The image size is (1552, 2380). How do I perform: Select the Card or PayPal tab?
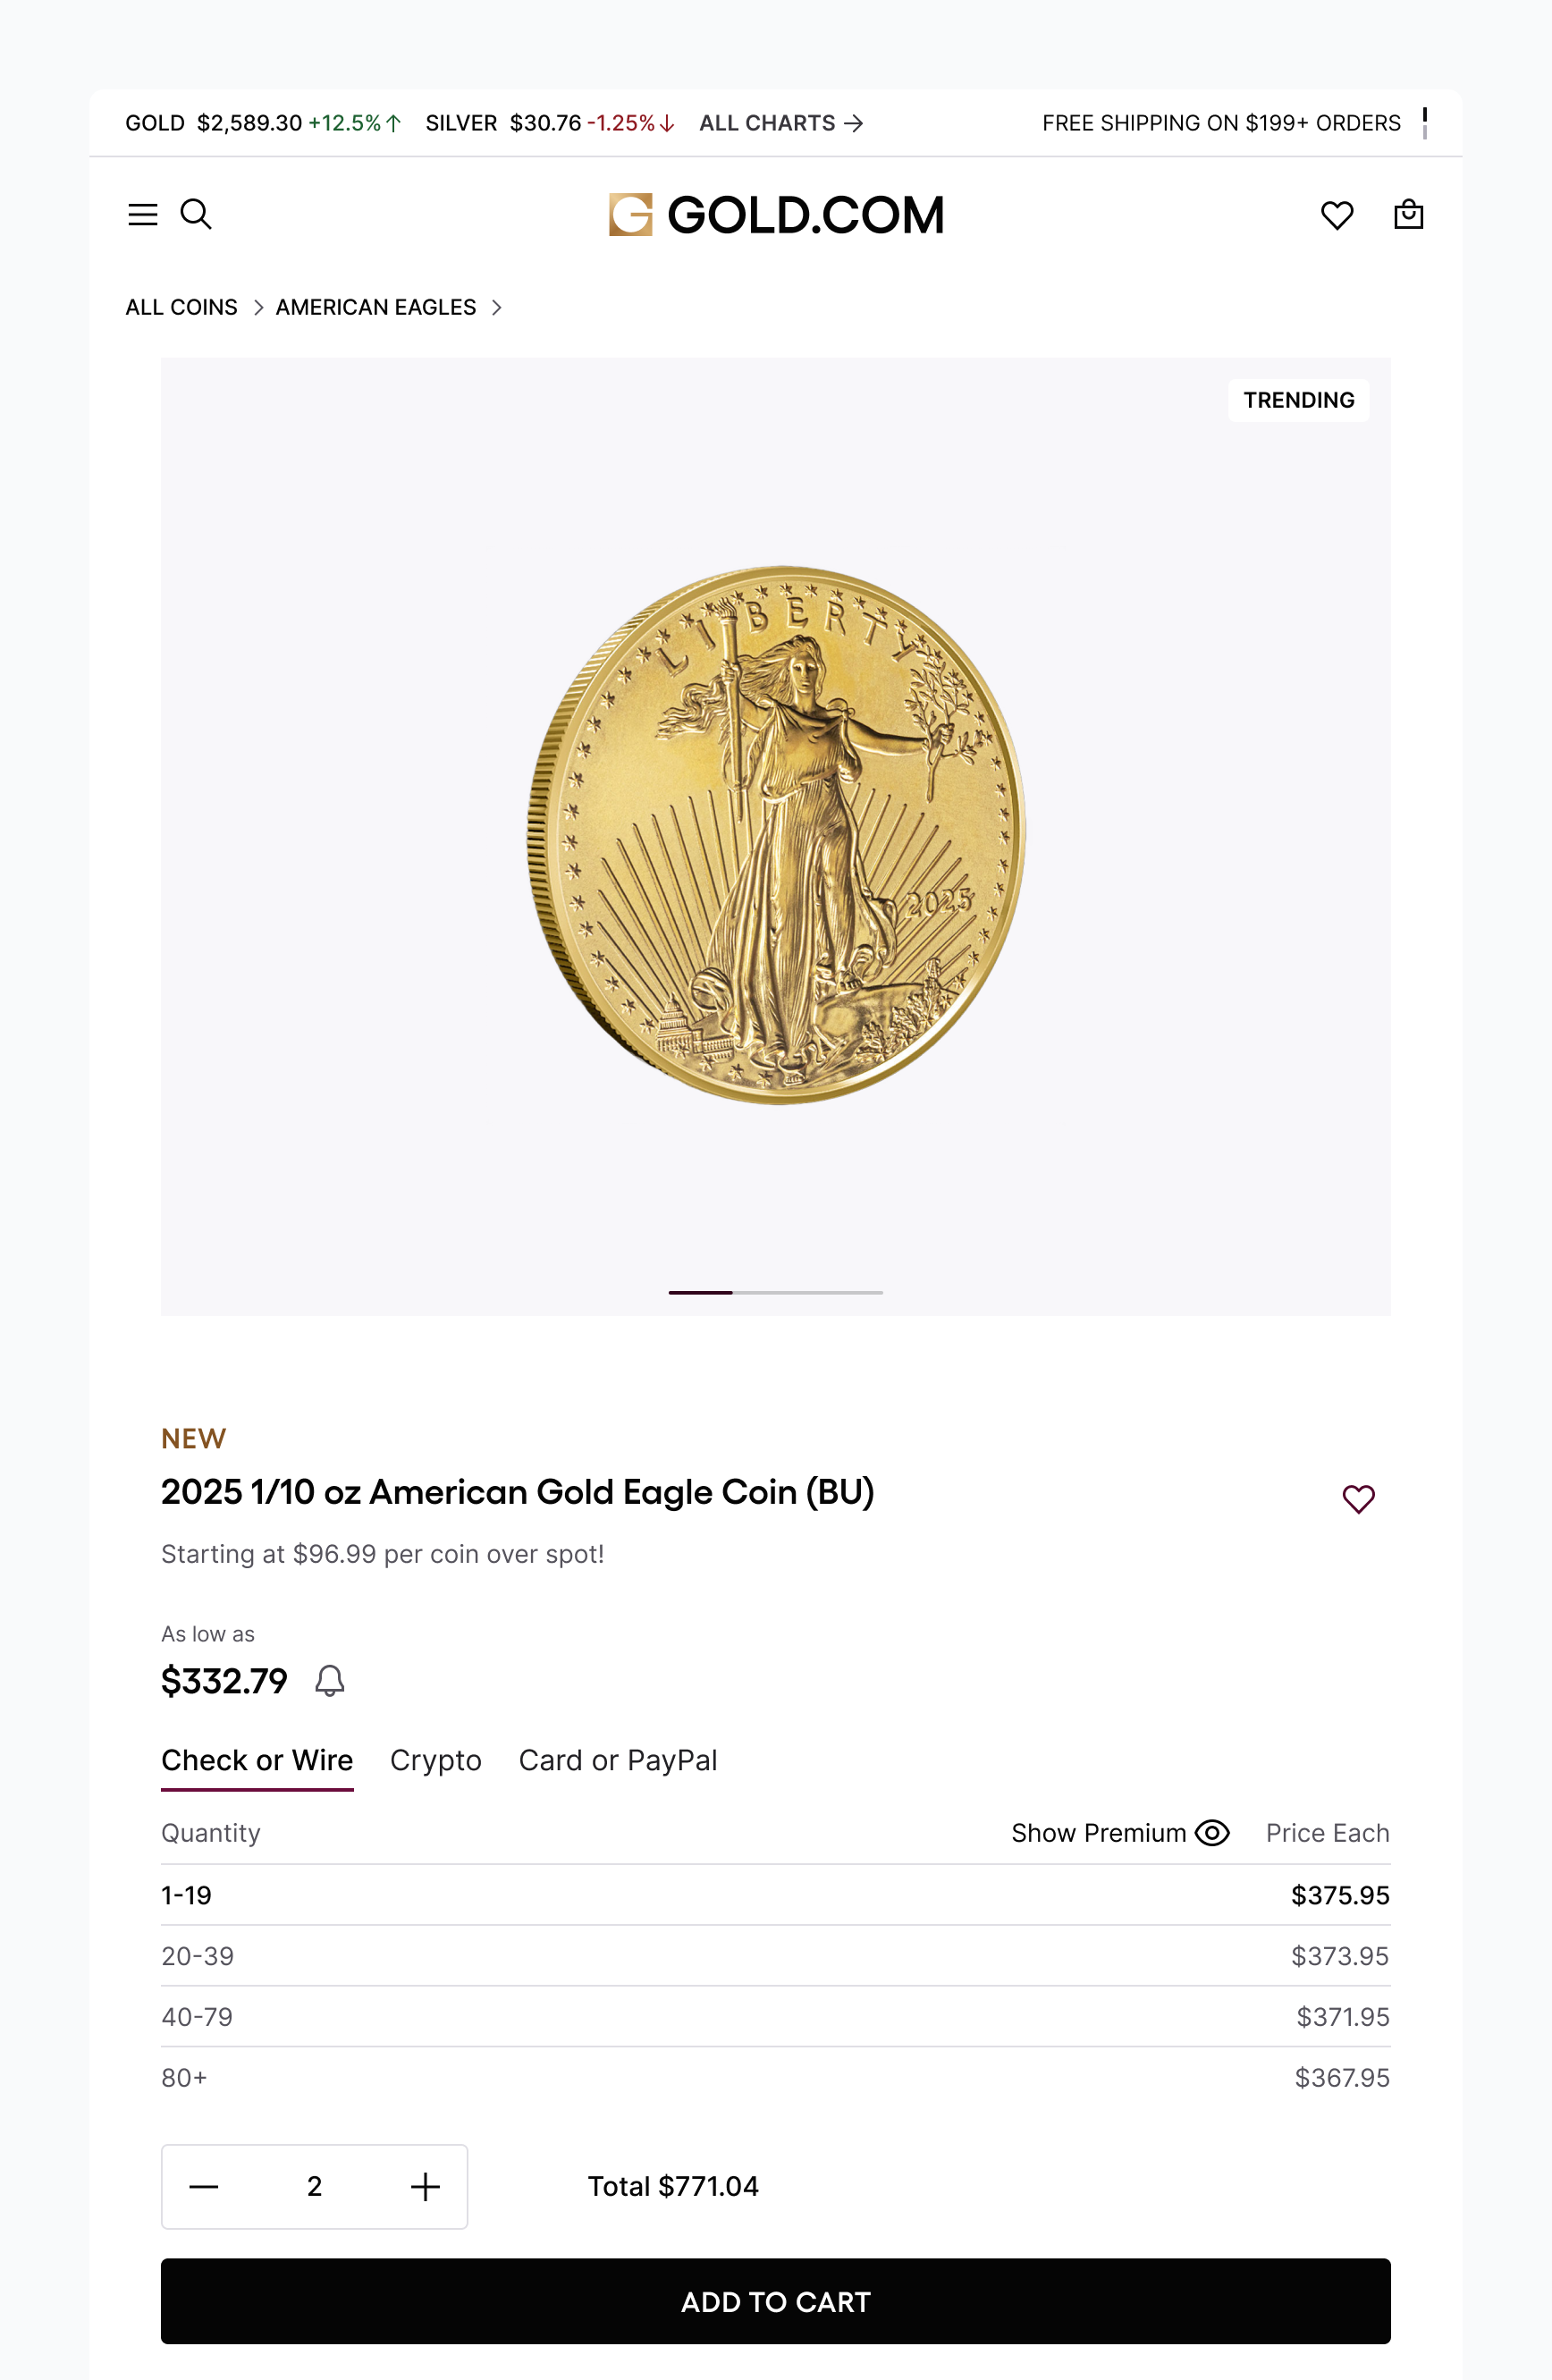point(617,1760)
